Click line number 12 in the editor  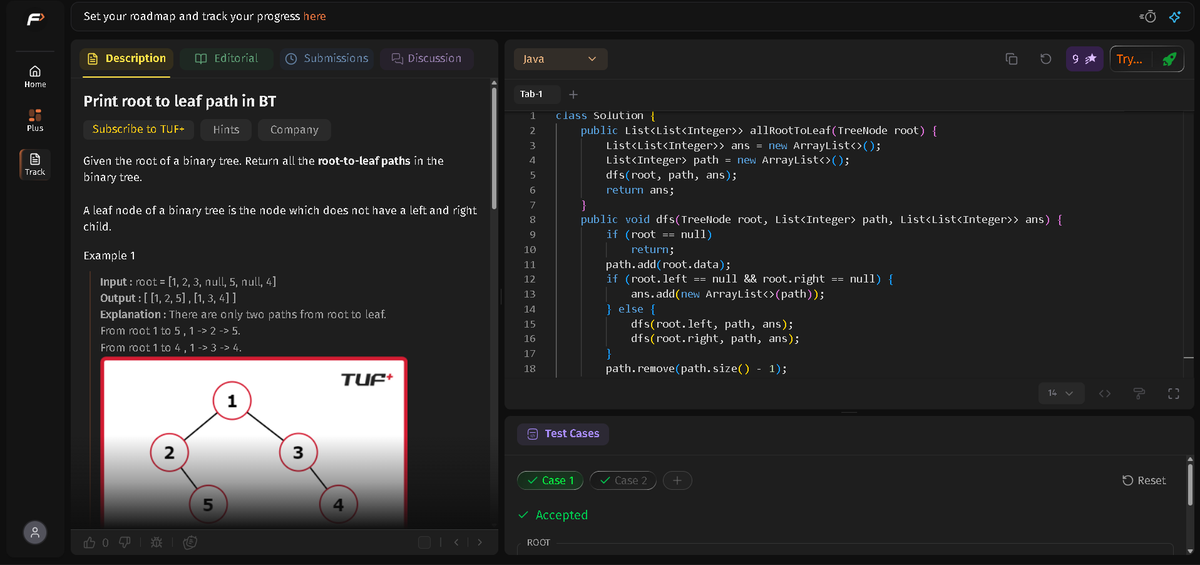[530, 279]
